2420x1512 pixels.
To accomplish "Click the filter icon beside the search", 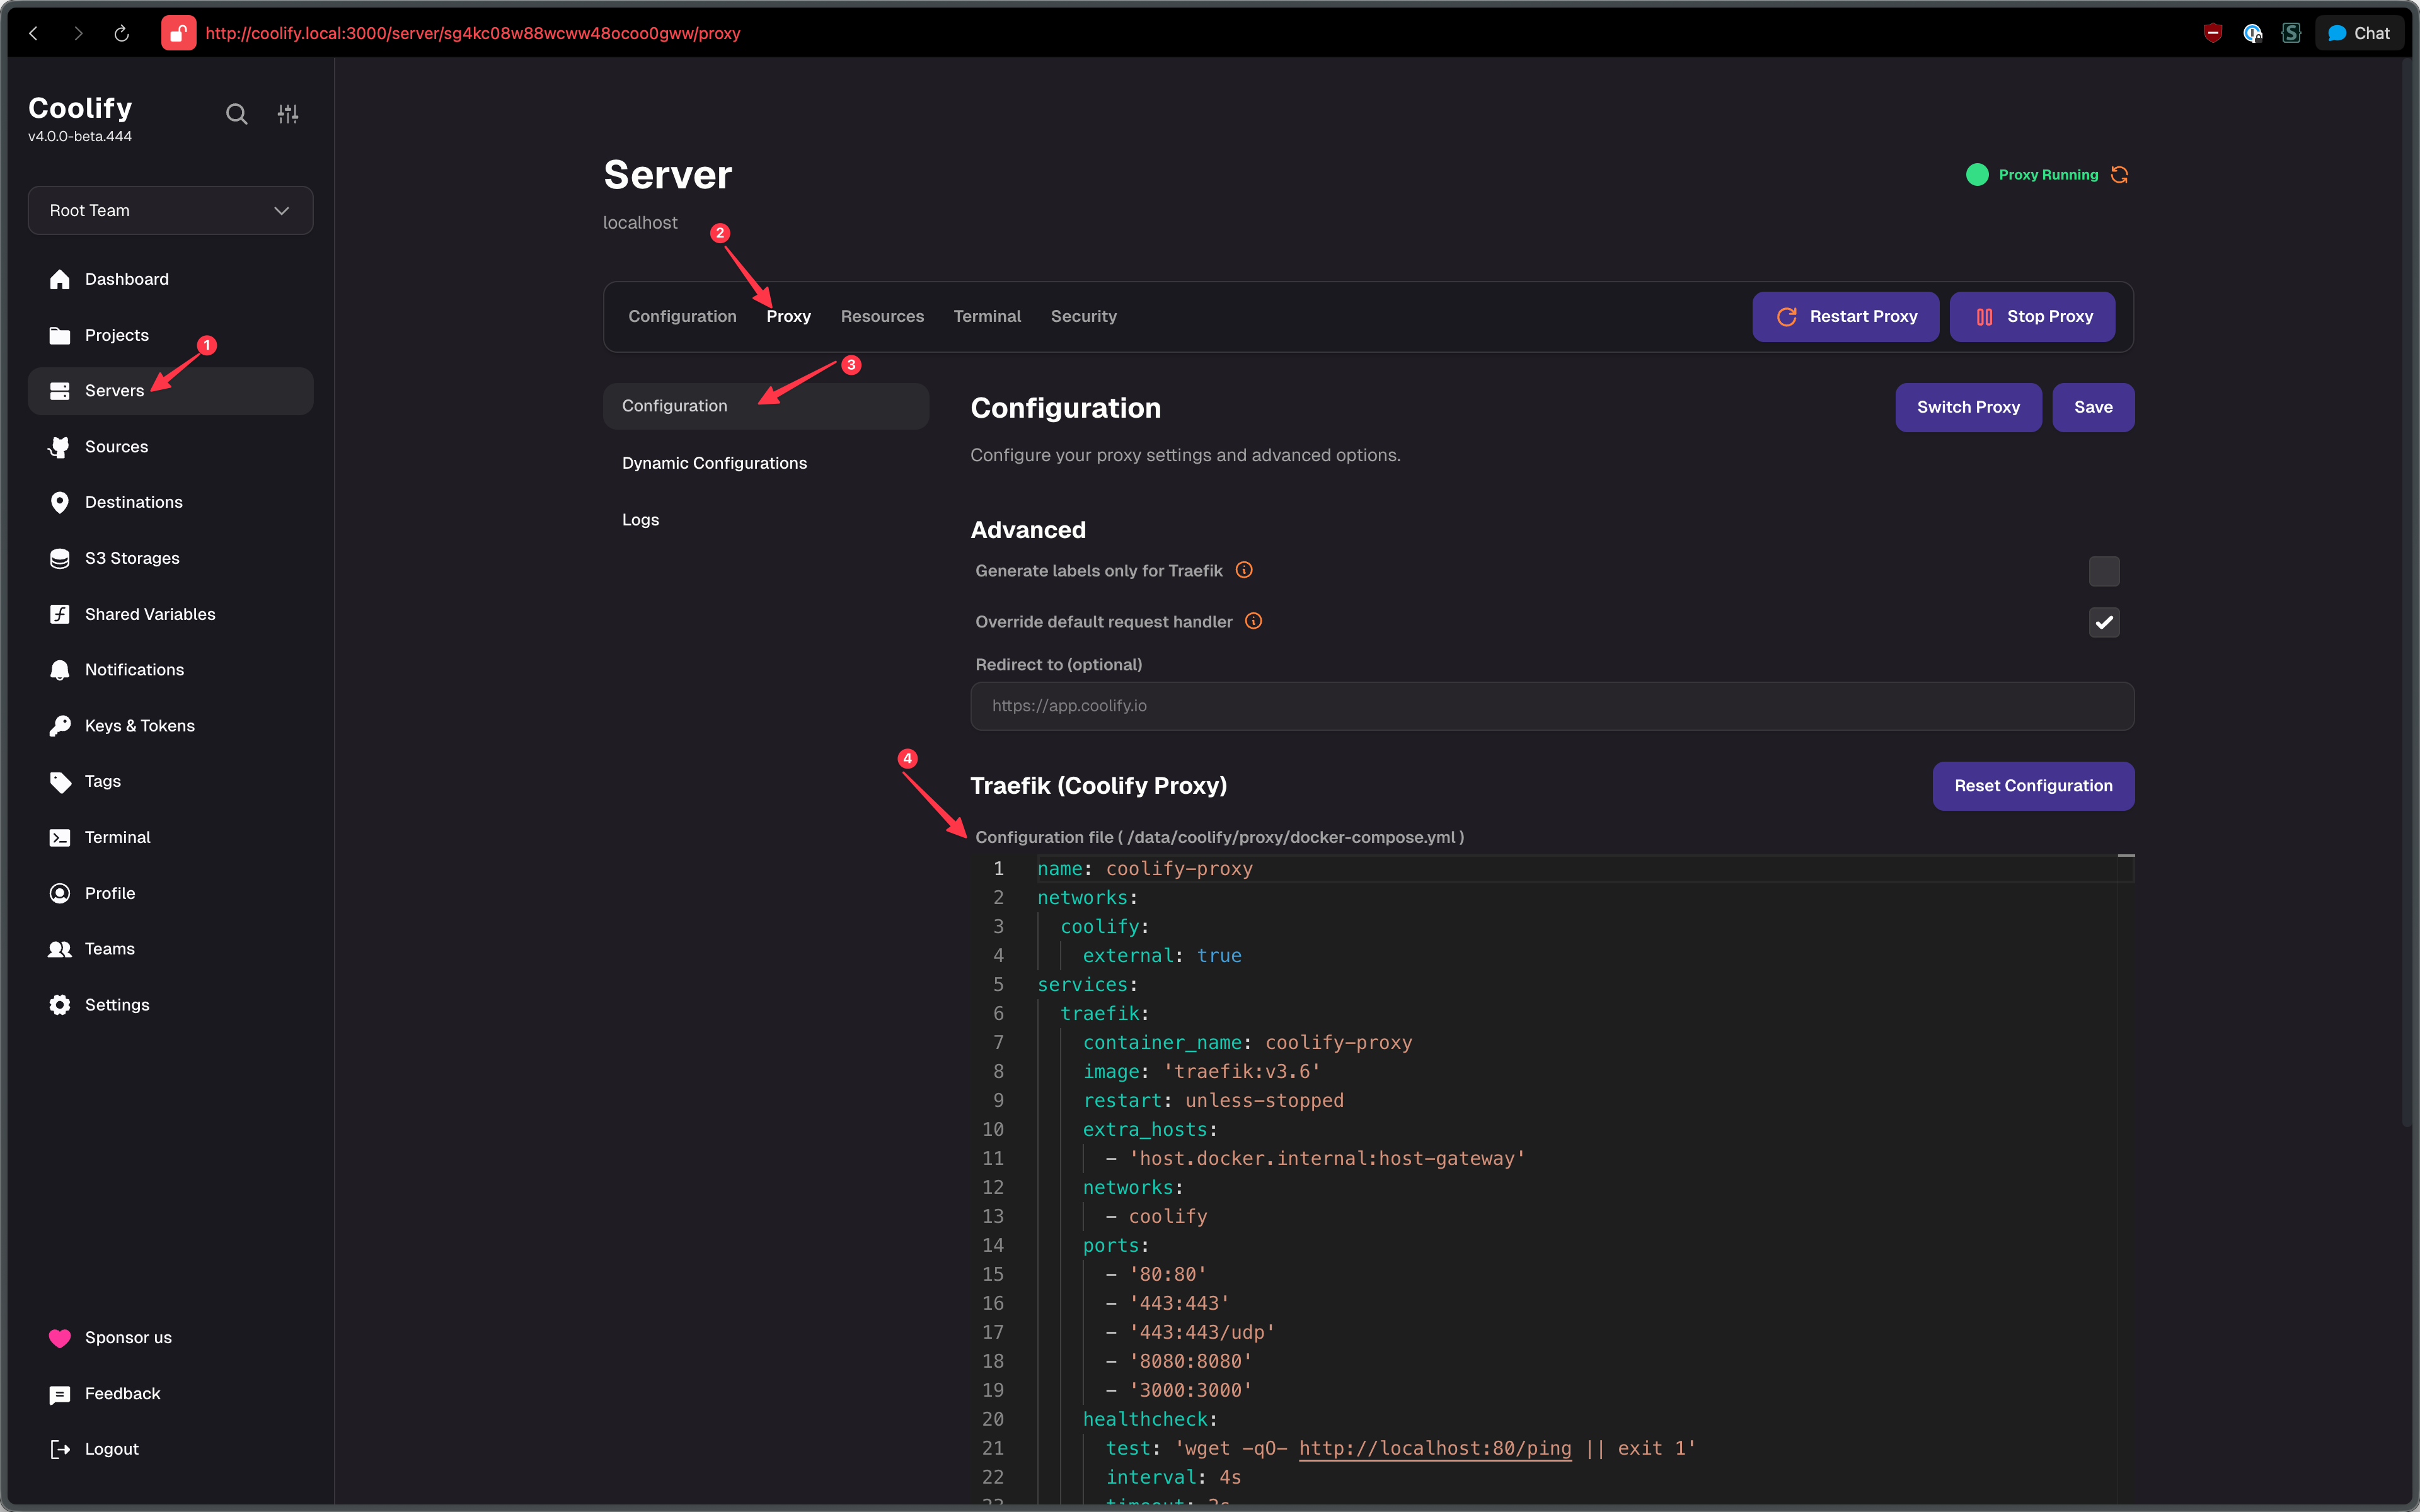I will (x=288, y=113).
